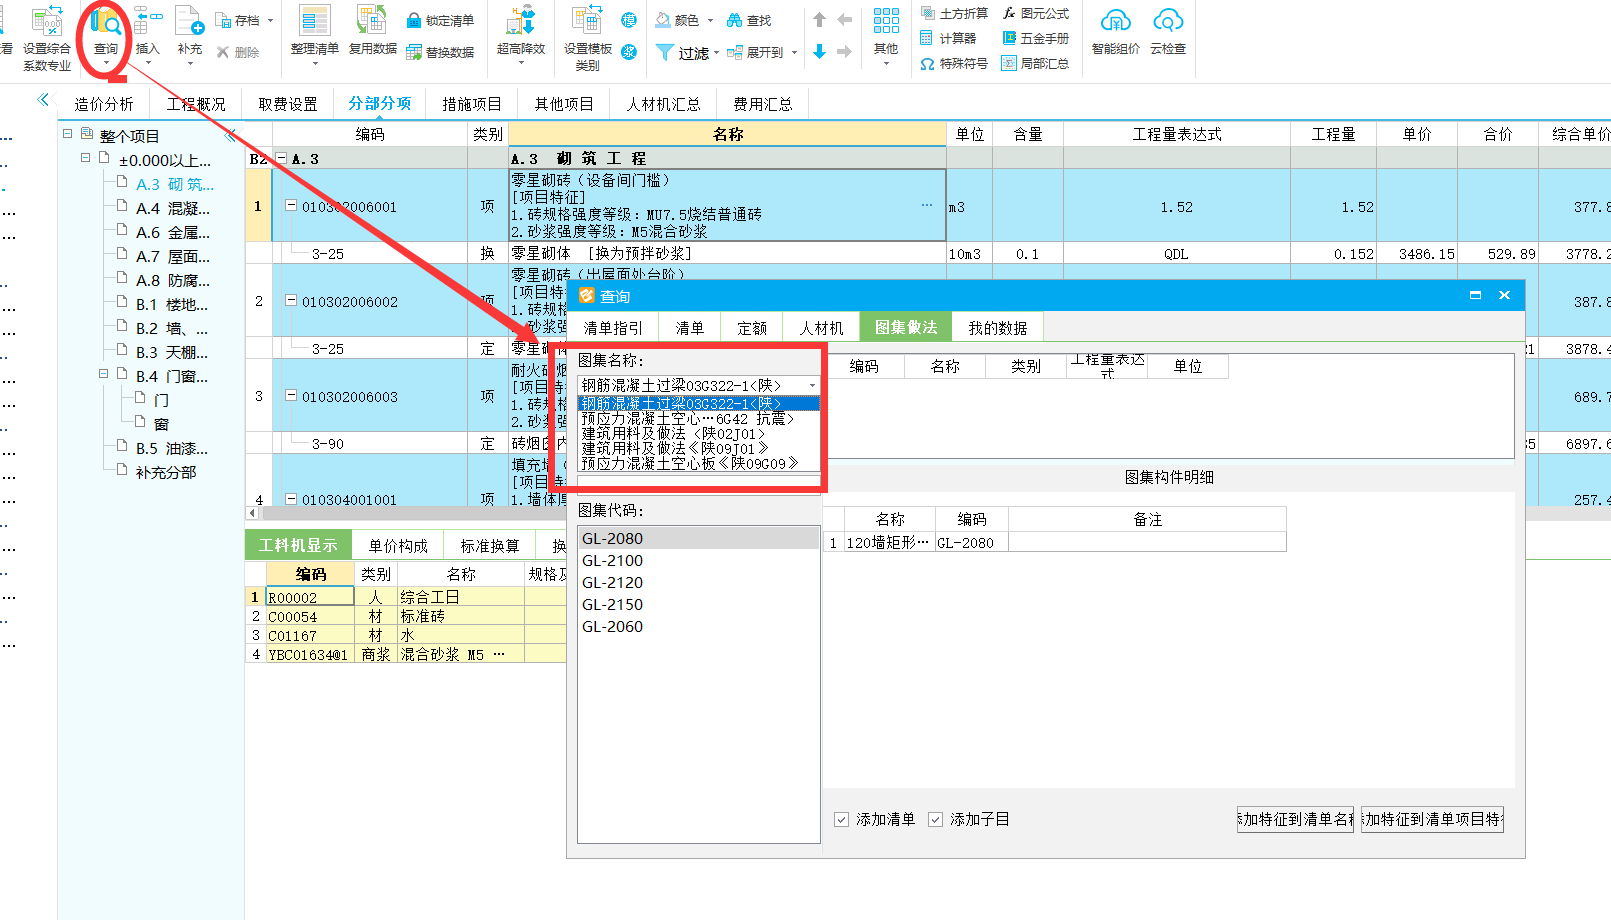The width and height of the screenshot is (1611, 920).
Task: Click 加特征到清单名称 button
Action: point(1296,819)
